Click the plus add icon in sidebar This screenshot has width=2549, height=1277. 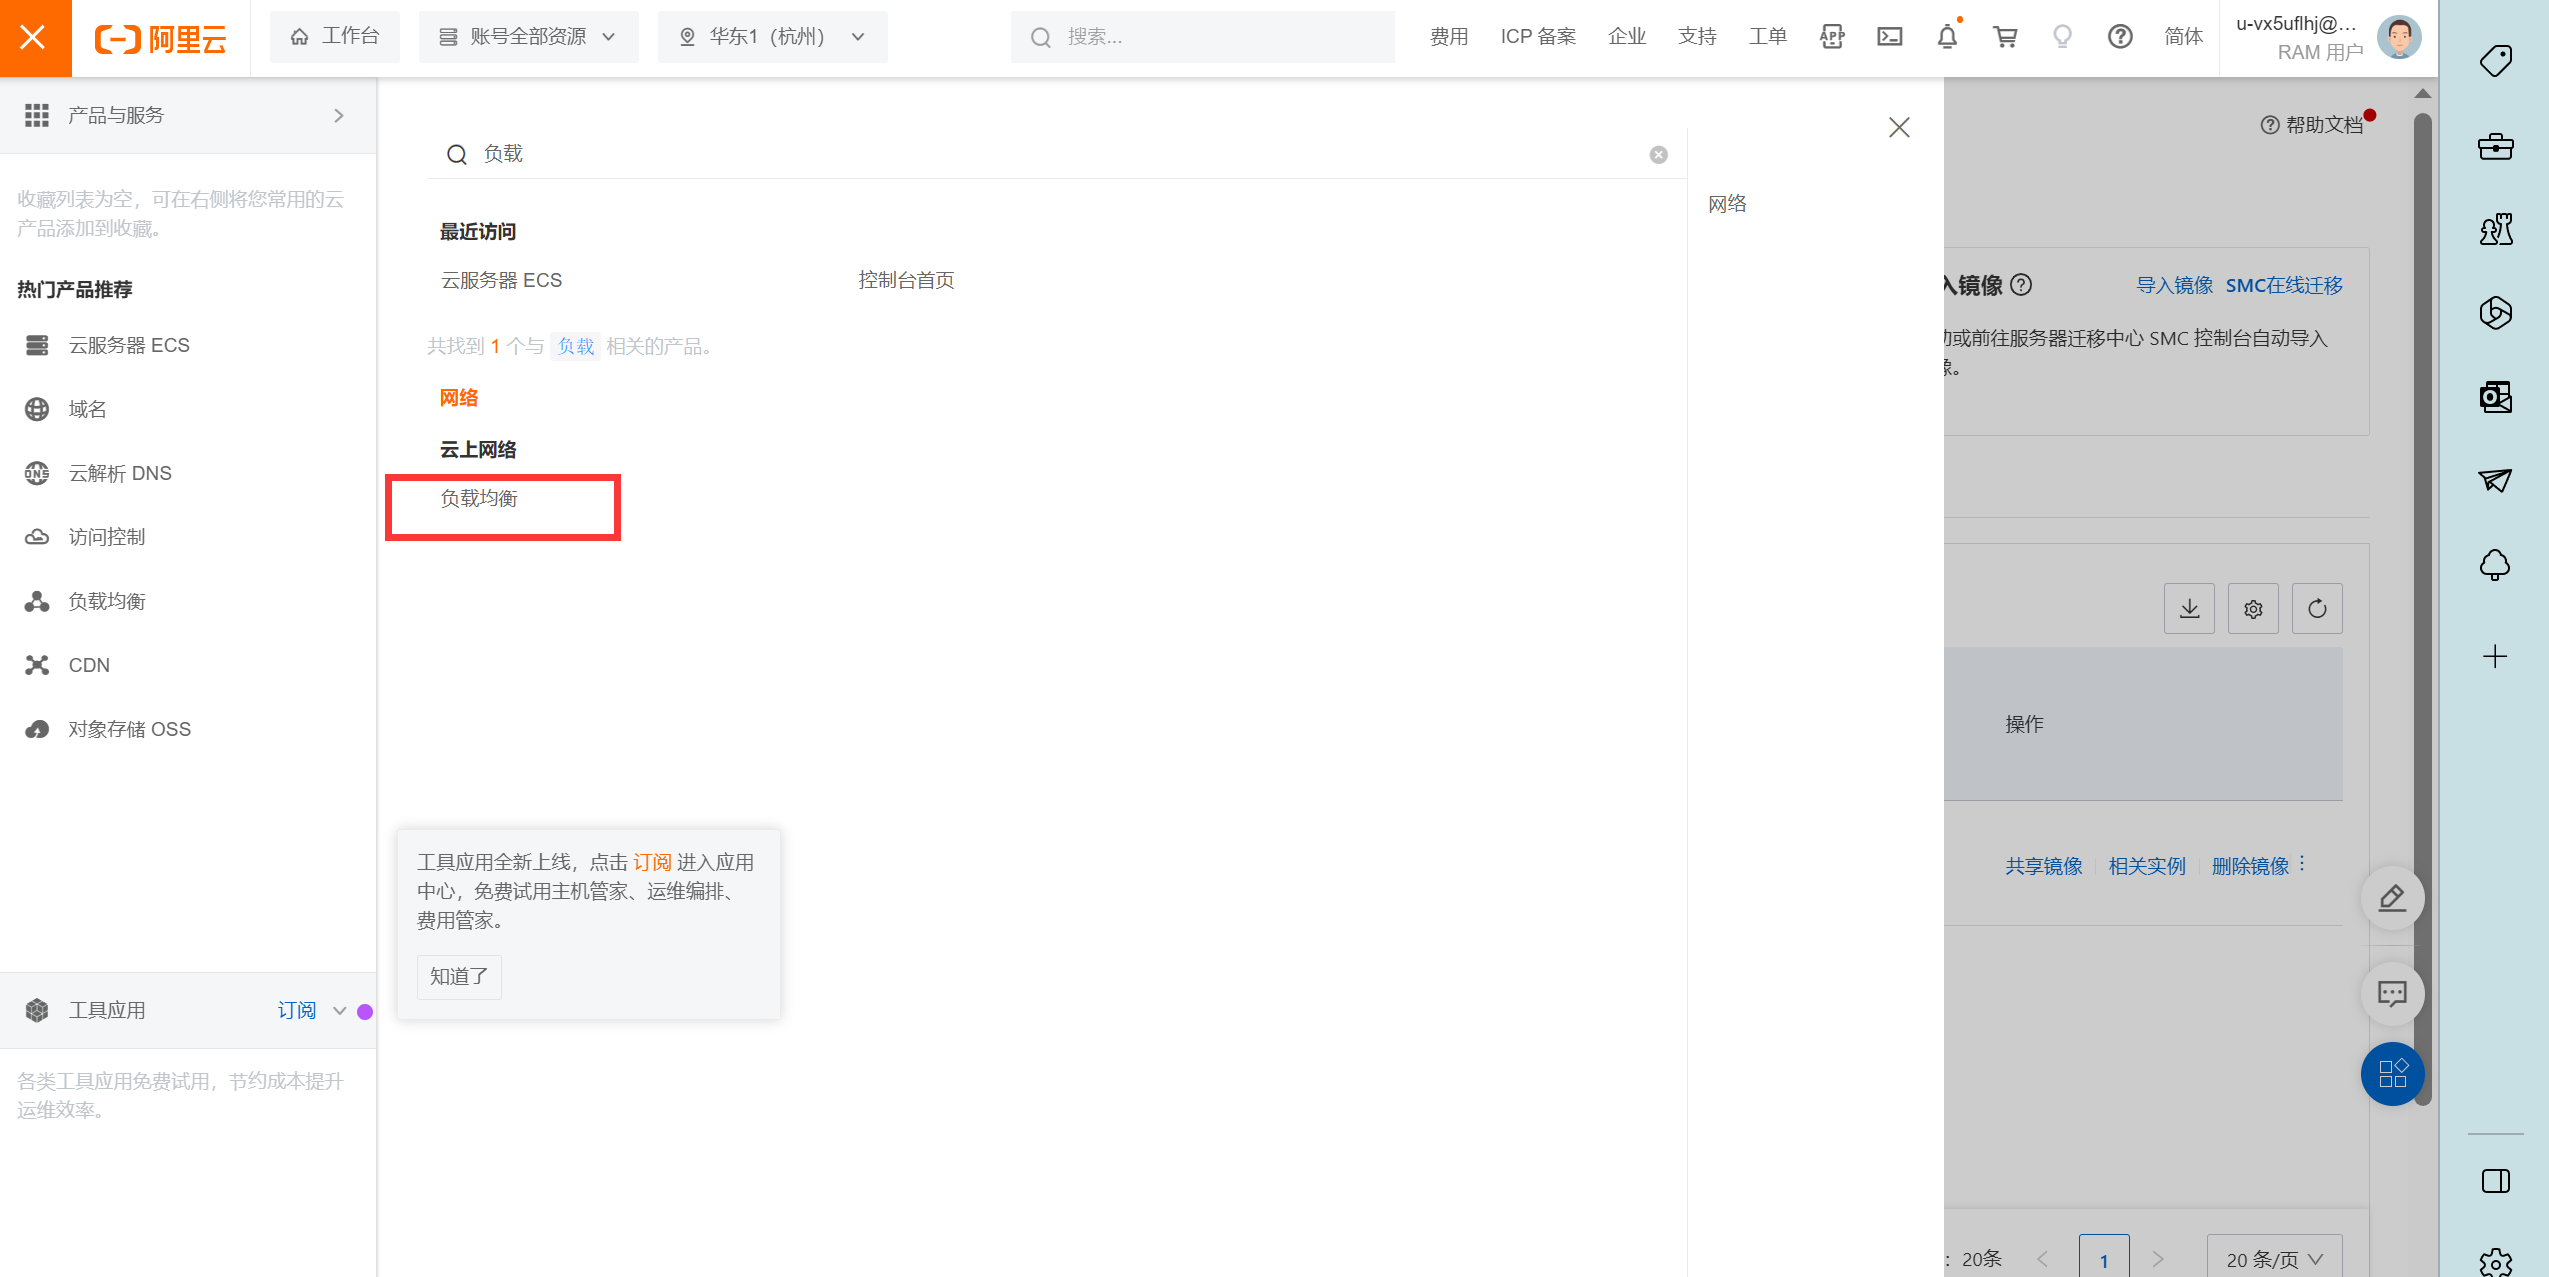click(2495, 656)
